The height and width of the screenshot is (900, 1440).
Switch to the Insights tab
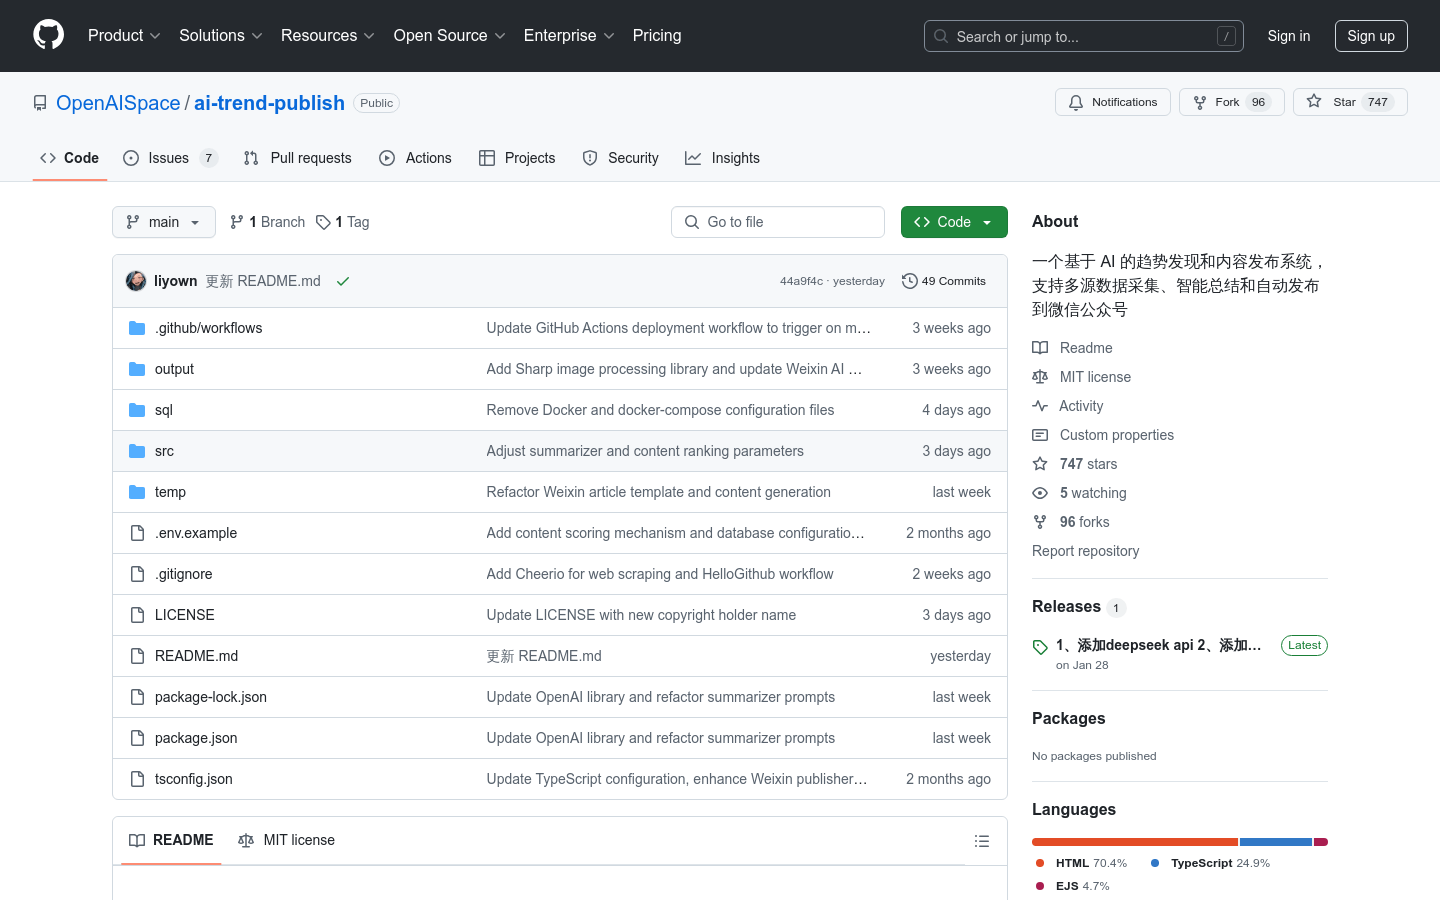pyautogui.click(x=722, y=158)
